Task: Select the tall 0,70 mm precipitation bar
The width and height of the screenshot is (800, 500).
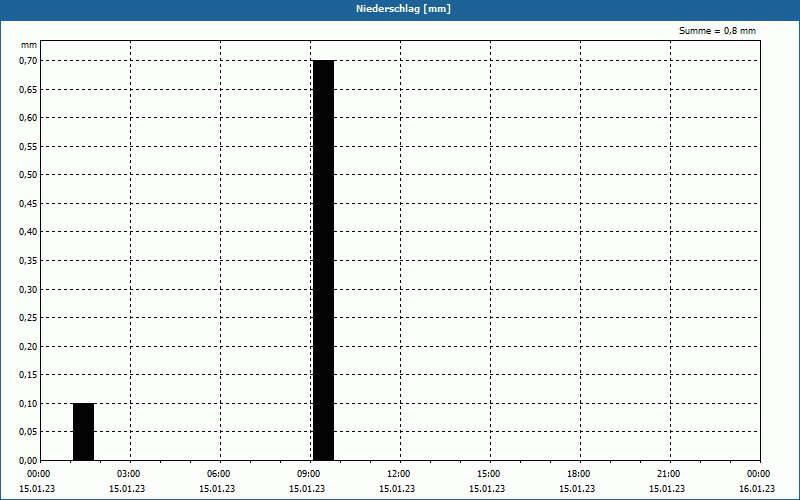Action: click(323, 260)
